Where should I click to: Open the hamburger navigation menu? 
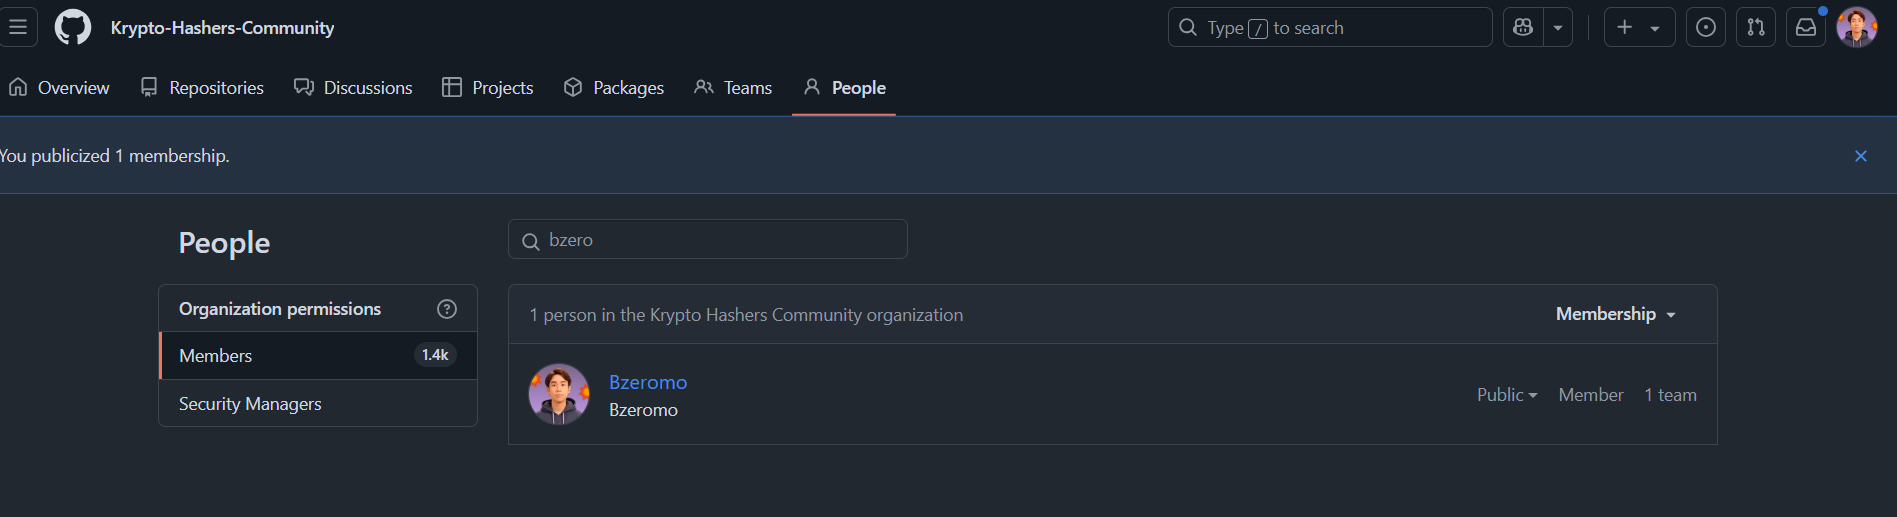(18, 27)
